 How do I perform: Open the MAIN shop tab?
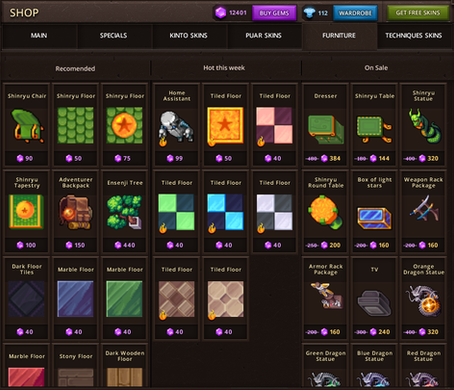(x=39, y=36)
